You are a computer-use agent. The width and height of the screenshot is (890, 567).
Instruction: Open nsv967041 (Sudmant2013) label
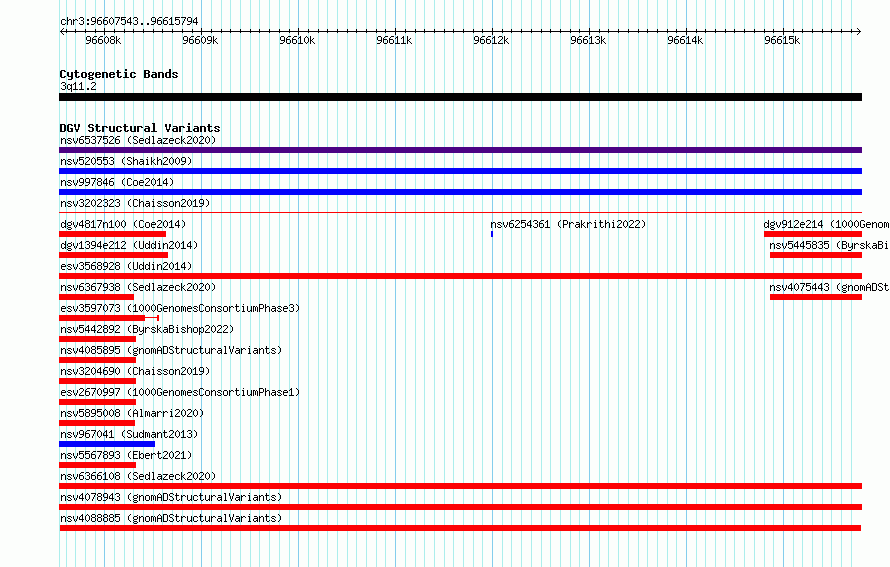129,434
